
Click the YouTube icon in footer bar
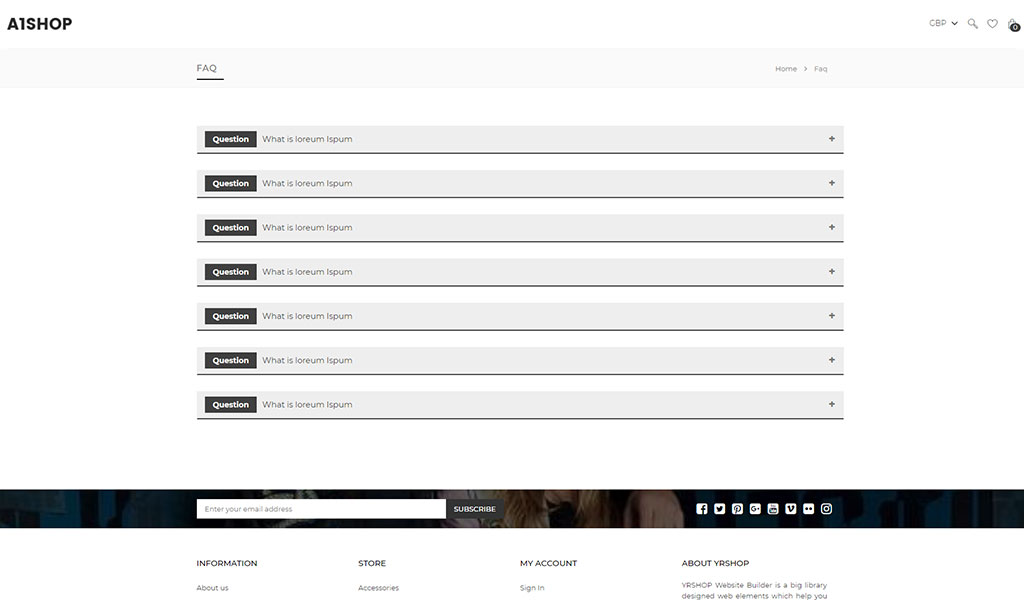point(773,509)
